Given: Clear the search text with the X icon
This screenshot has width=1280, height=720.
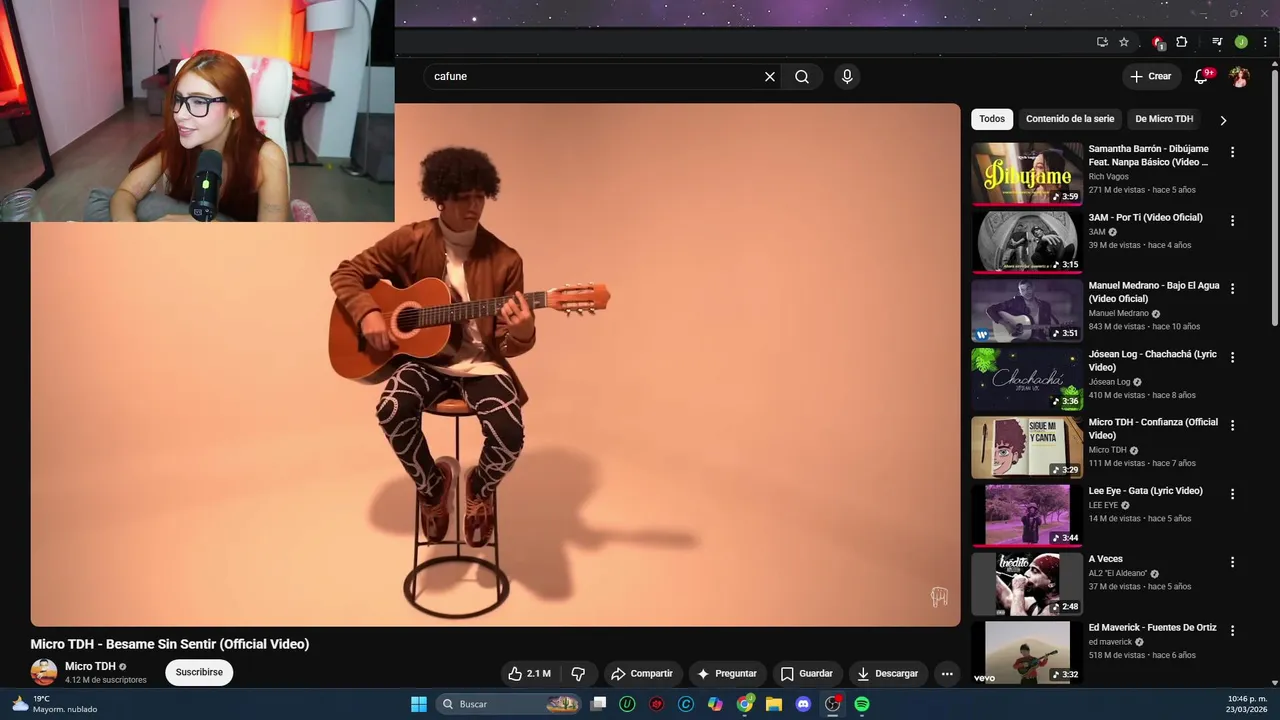Looking at the screenshot, I should [770, 76].
